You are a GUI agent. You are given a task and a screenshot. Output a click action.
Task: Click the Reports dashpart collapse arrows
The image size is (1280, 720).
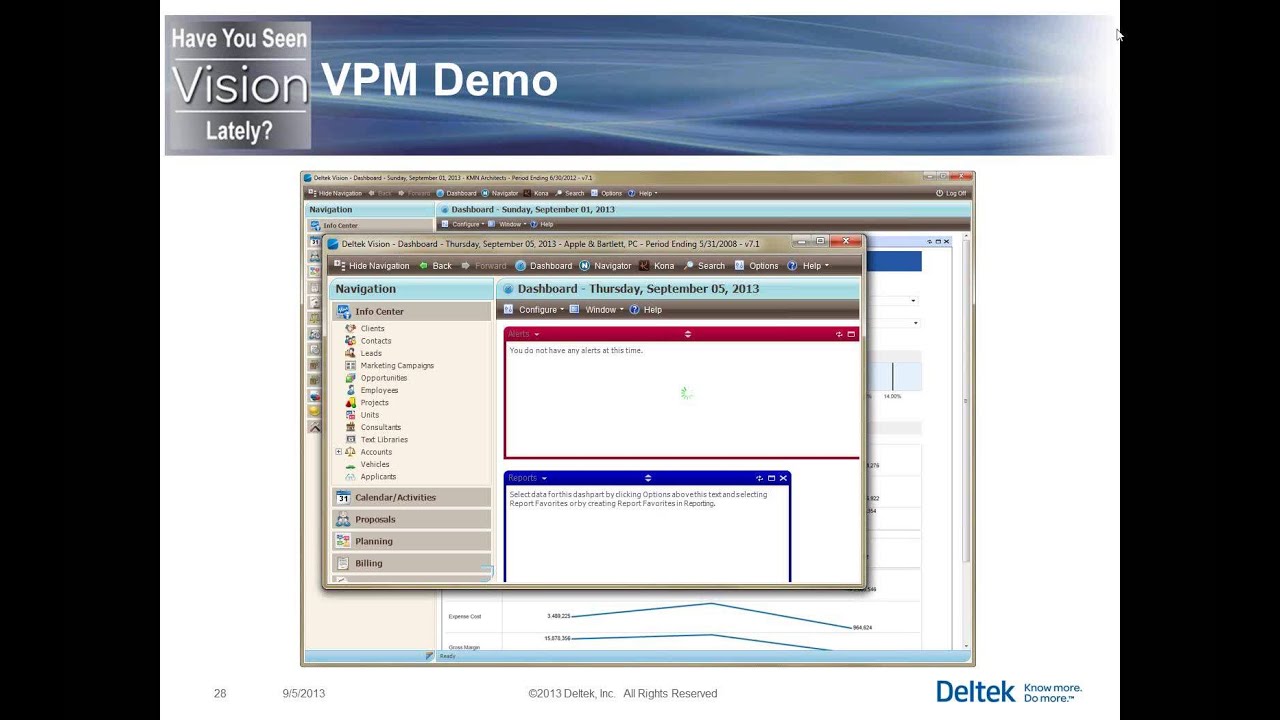[647, 478]
